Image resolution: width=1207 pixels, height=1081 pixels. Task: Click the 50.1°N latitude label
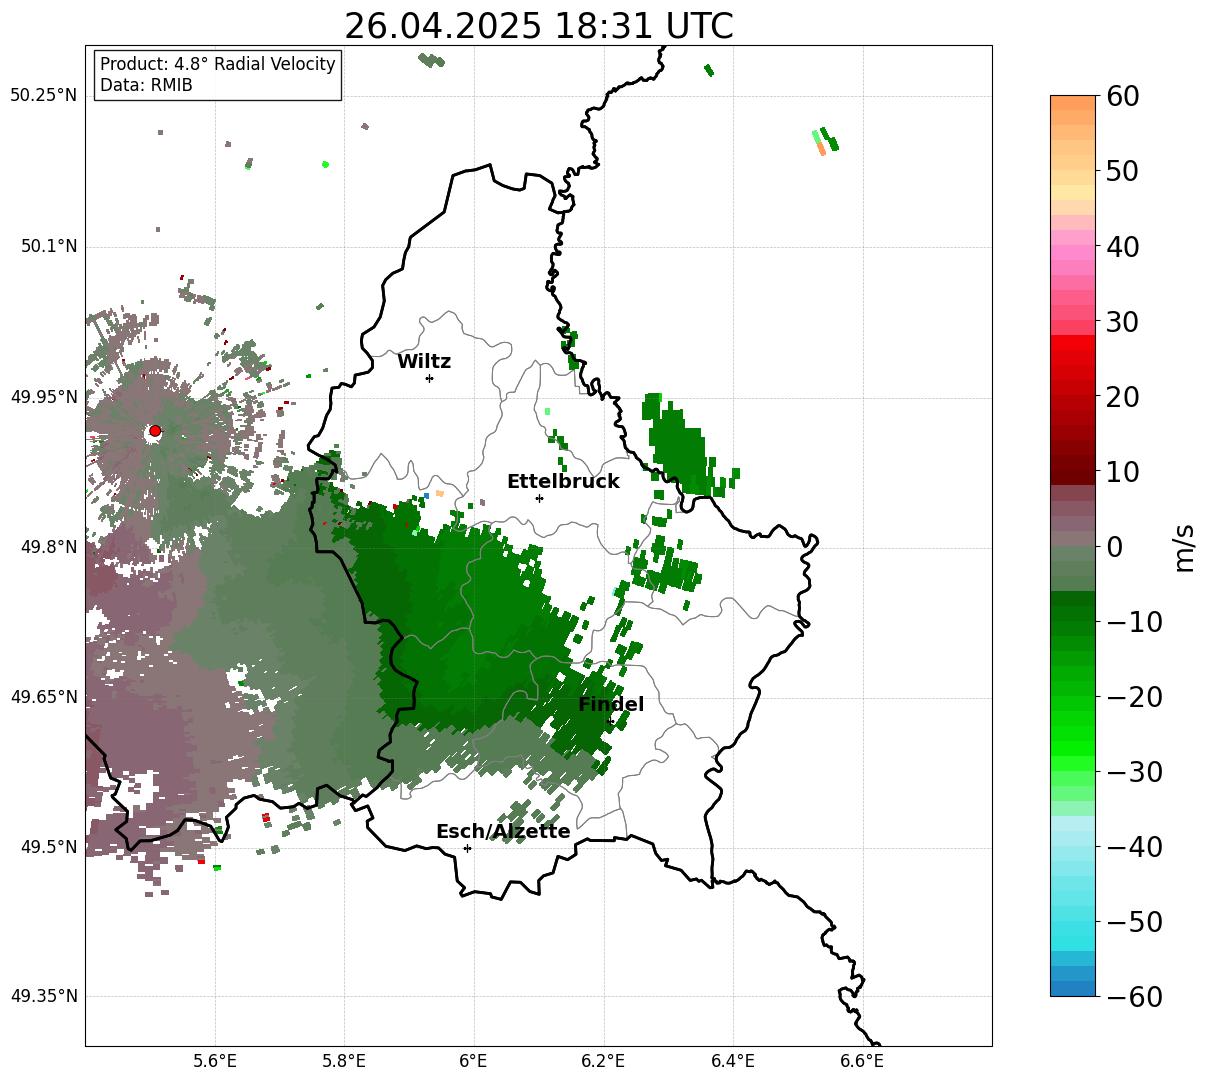coord(48,246)
